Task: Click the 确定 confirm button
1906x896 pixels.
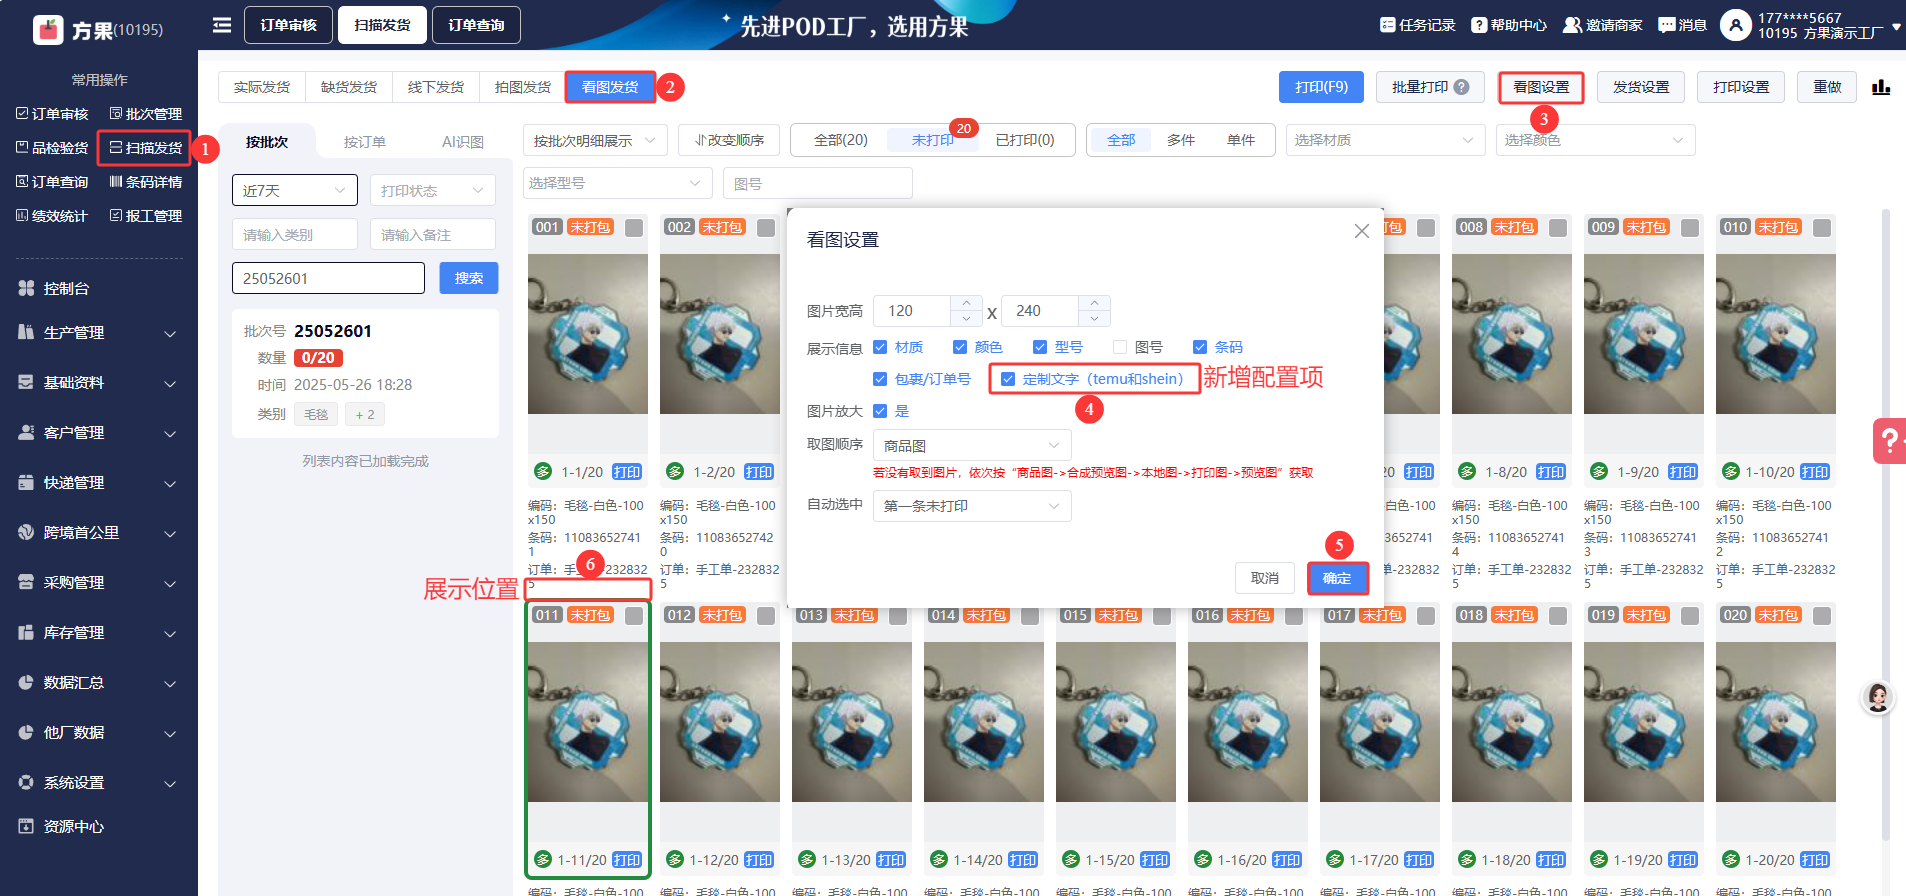Action: (x=1337, y=578)
